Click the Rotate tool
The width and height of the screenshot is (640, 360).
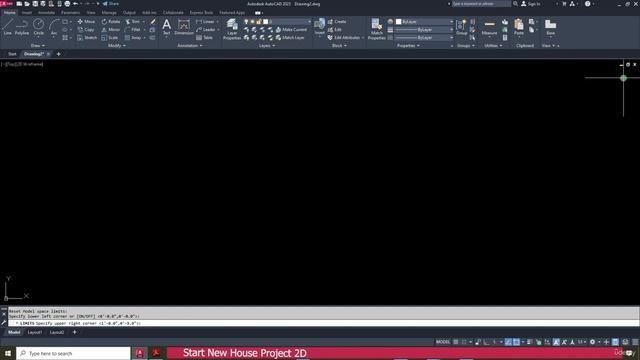(x=111, y=22)
